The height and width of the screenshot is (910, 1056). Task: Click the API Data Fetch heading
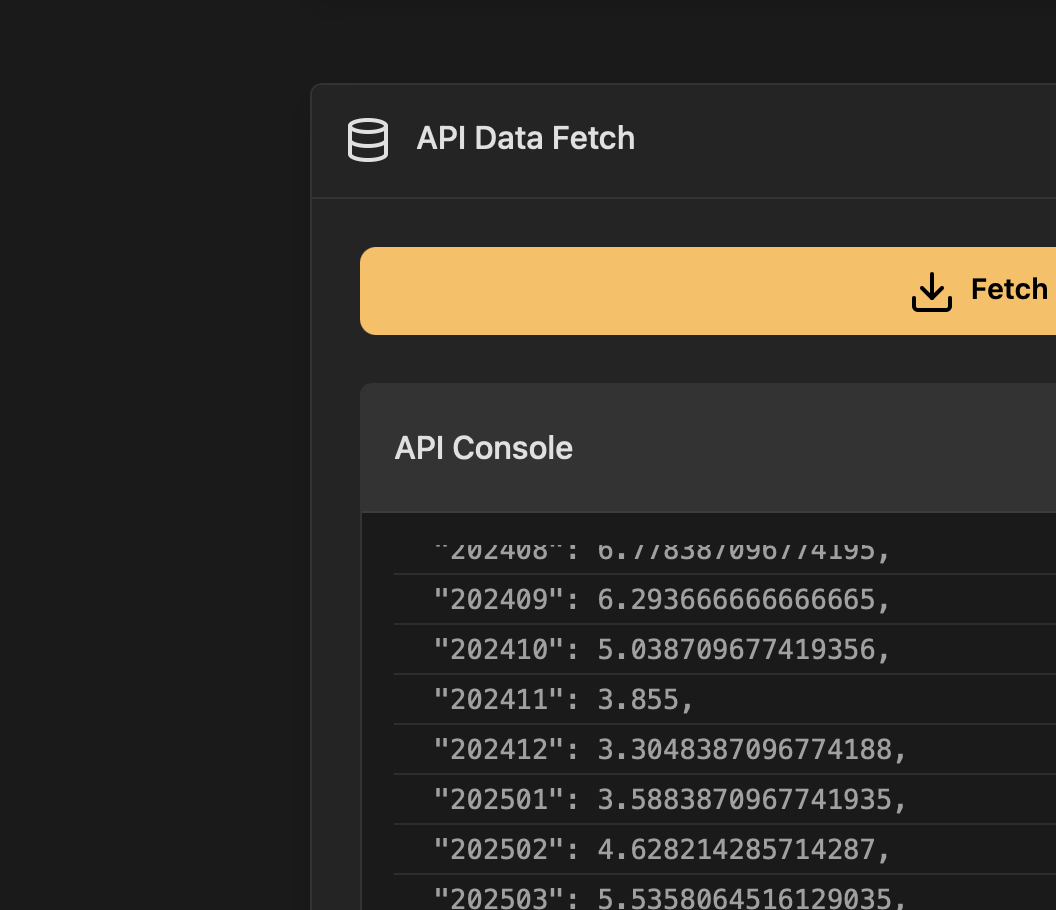pos(525,138)
